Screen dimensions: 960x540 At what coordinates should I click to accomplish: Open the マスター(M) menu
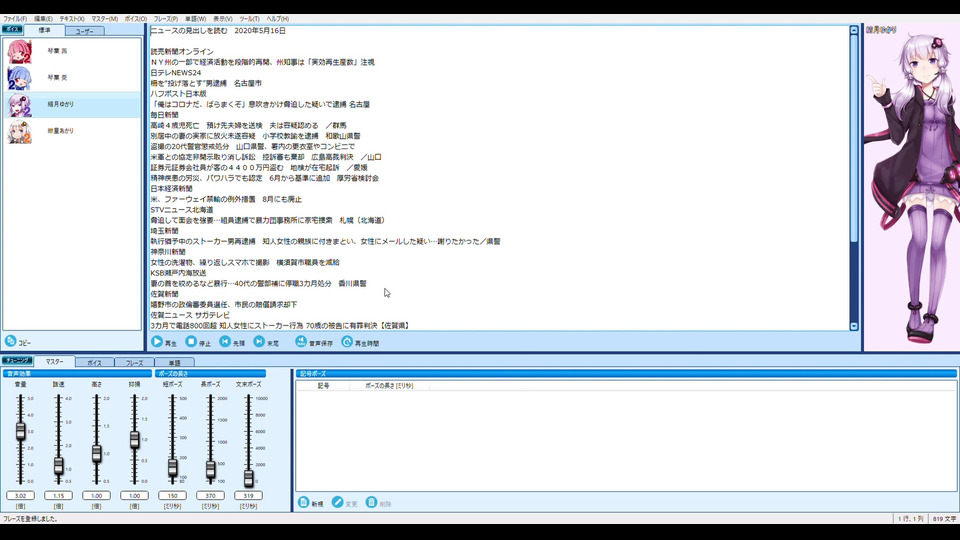click(105, 19)
